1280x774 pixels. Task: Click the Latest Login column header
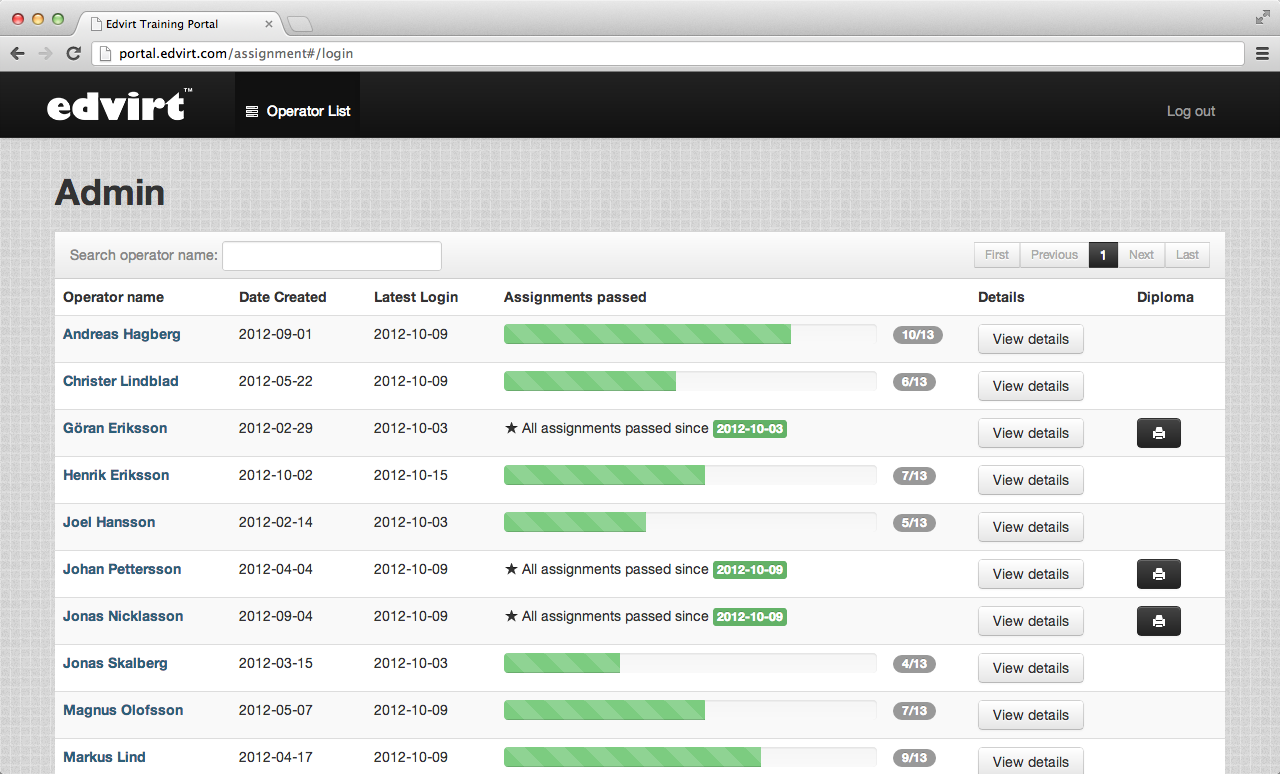pyautogui.click(x=416, y=297)
